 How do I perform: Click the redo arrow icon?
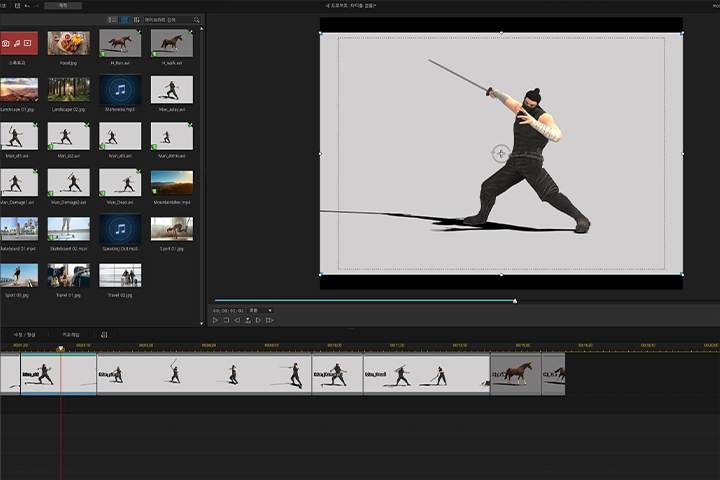point(37,6)
